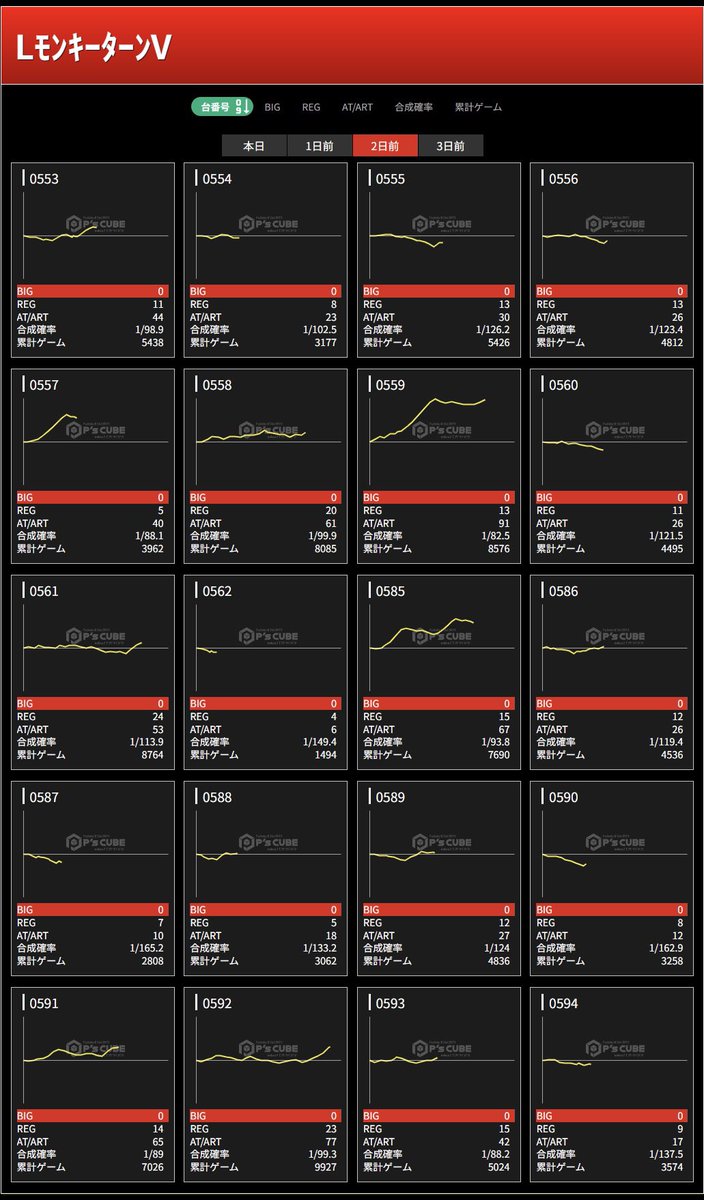Screen dimensions: 704x1200
Task: Open machine 0594 graph card
Action: [x=612, y=1084]
